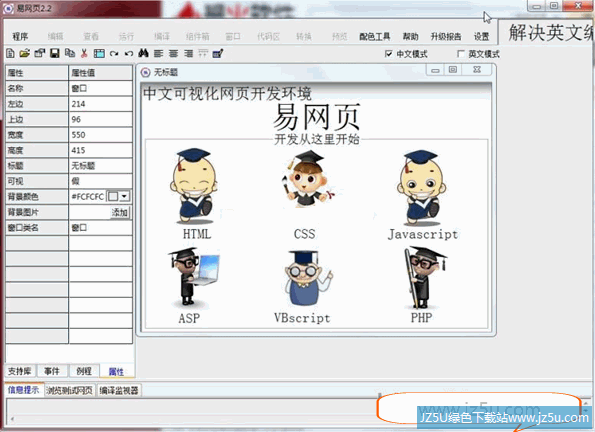The image size is (595, 432).
Task: Enable the 英文模式 checkbox
Action: click(x=461, y=54)
